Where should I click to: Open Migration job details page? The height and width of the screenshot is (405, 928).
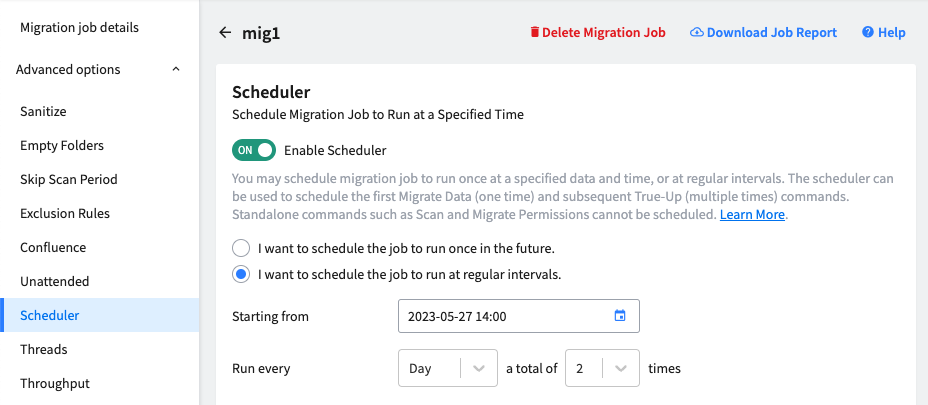(x=79, y=28)
